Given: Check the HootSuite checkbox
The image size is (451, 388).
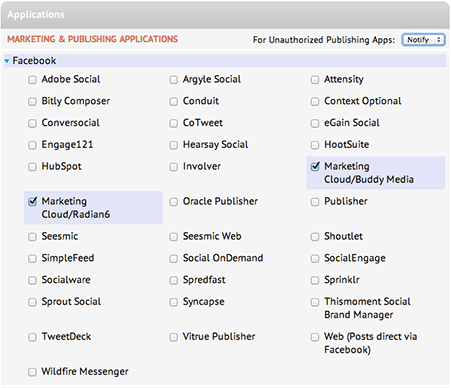Looking at the screenshot, I should pyautogui.click(x=315, y=145).
